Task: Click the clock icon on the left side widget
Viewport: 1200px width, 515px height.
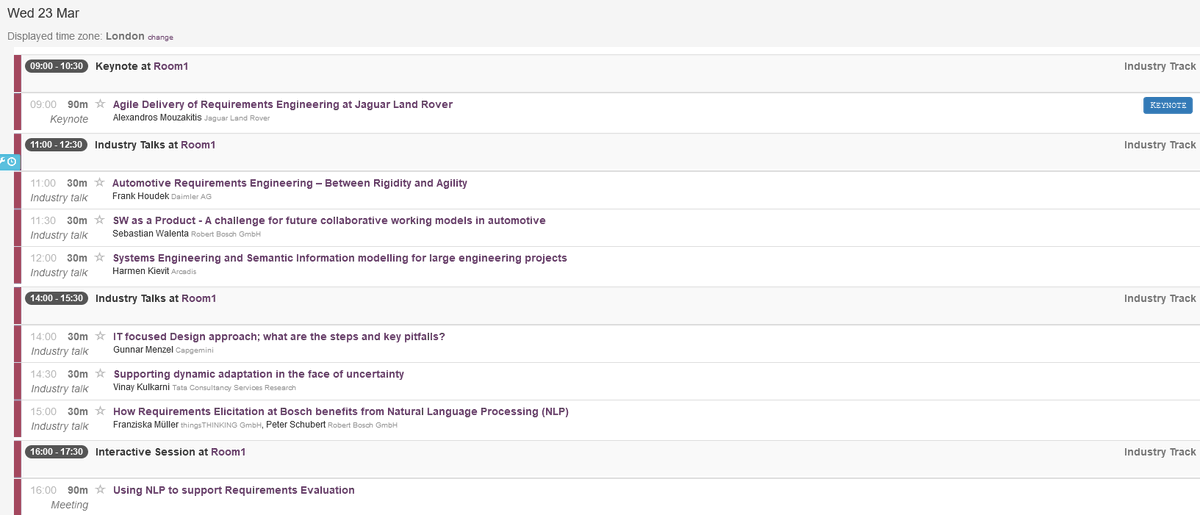Action: [x=13, y=162]
